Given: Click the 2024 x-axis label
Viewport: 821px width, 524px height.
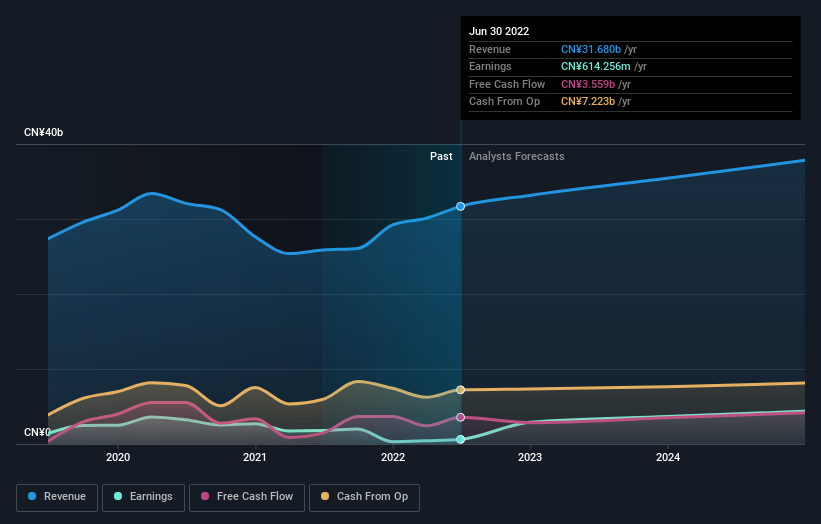Looking at the screenshot, I should click(668, 457).
